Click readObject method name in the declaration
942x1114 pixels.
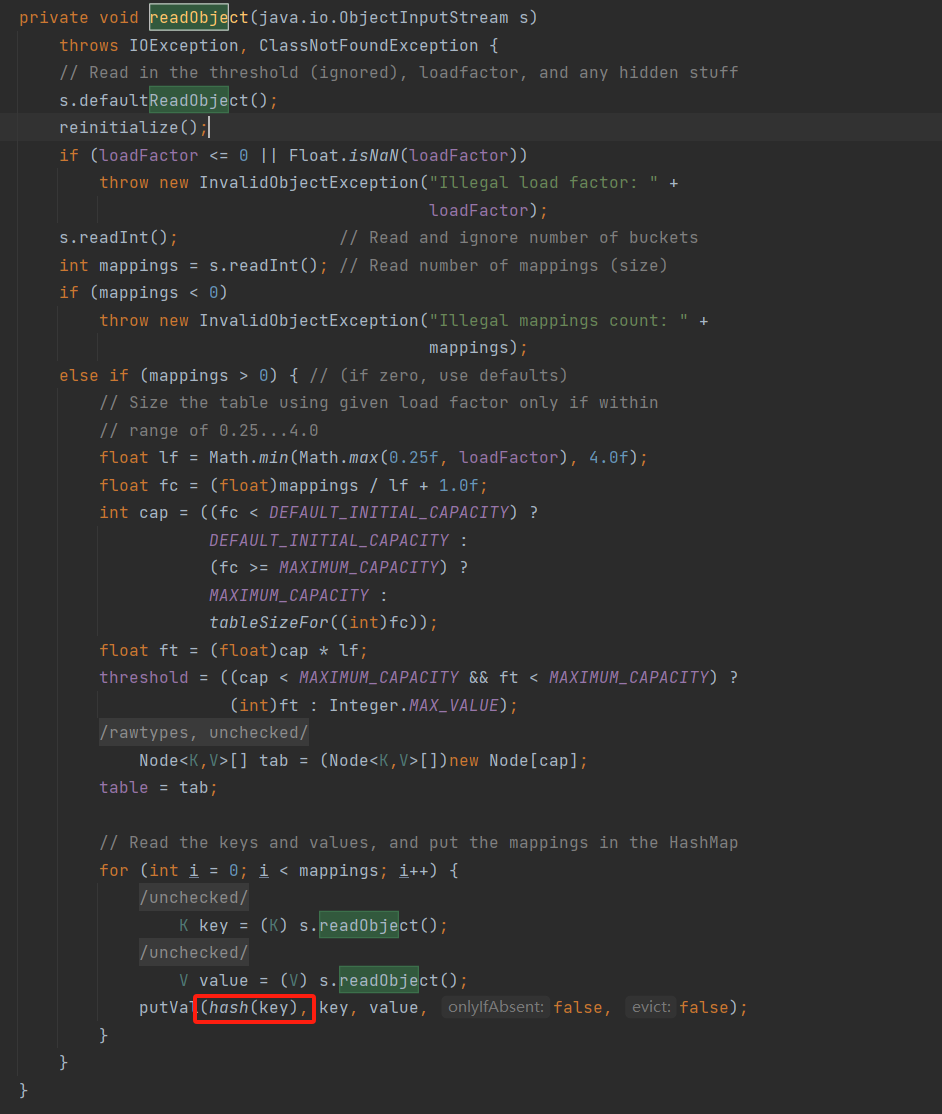tap(199, 18)
